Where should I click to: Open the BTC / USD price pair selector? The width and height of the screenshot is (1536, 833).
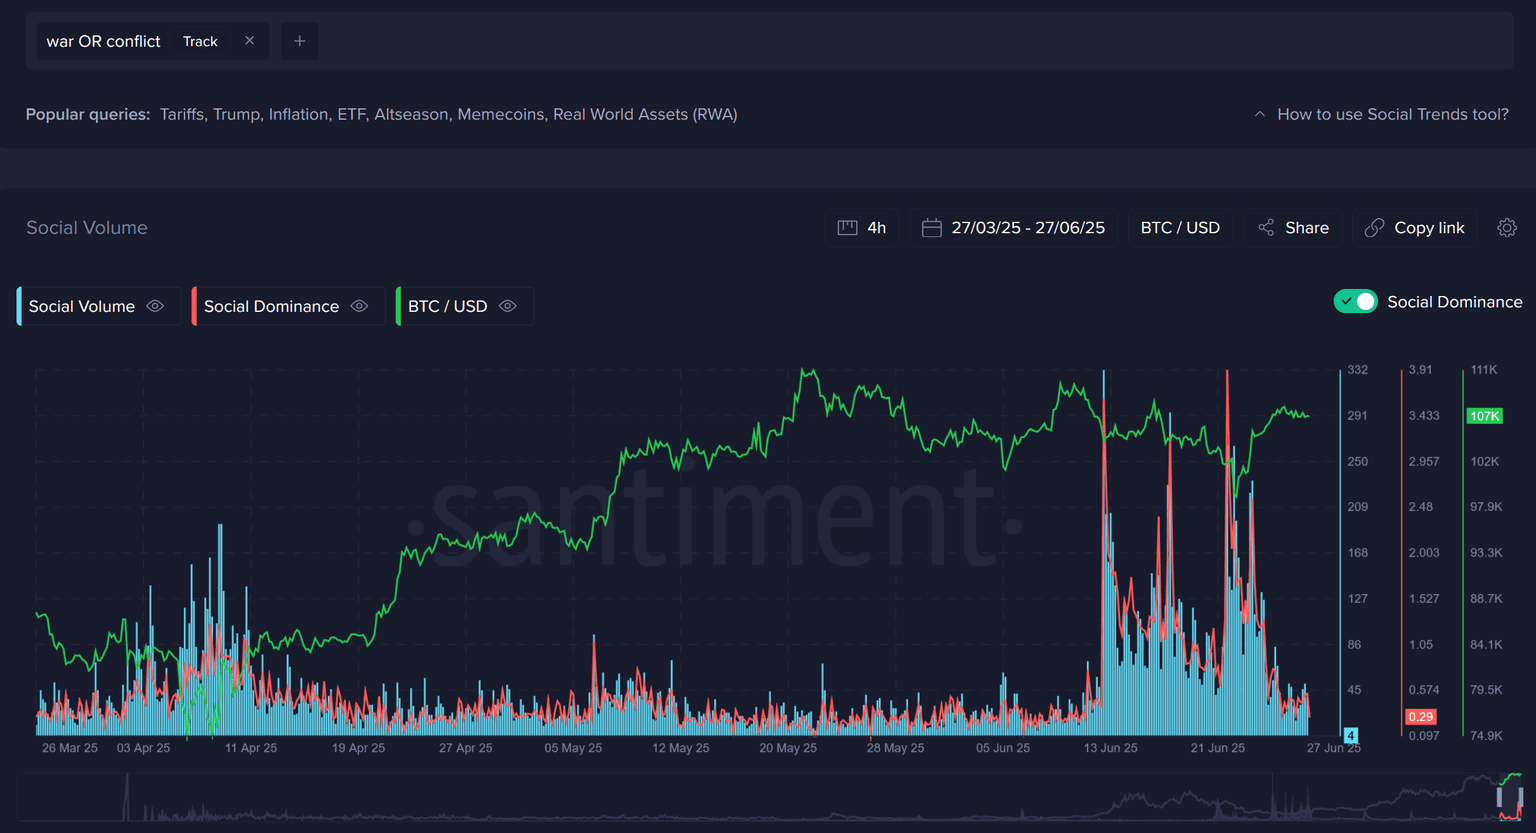(x=1180, y=228)
